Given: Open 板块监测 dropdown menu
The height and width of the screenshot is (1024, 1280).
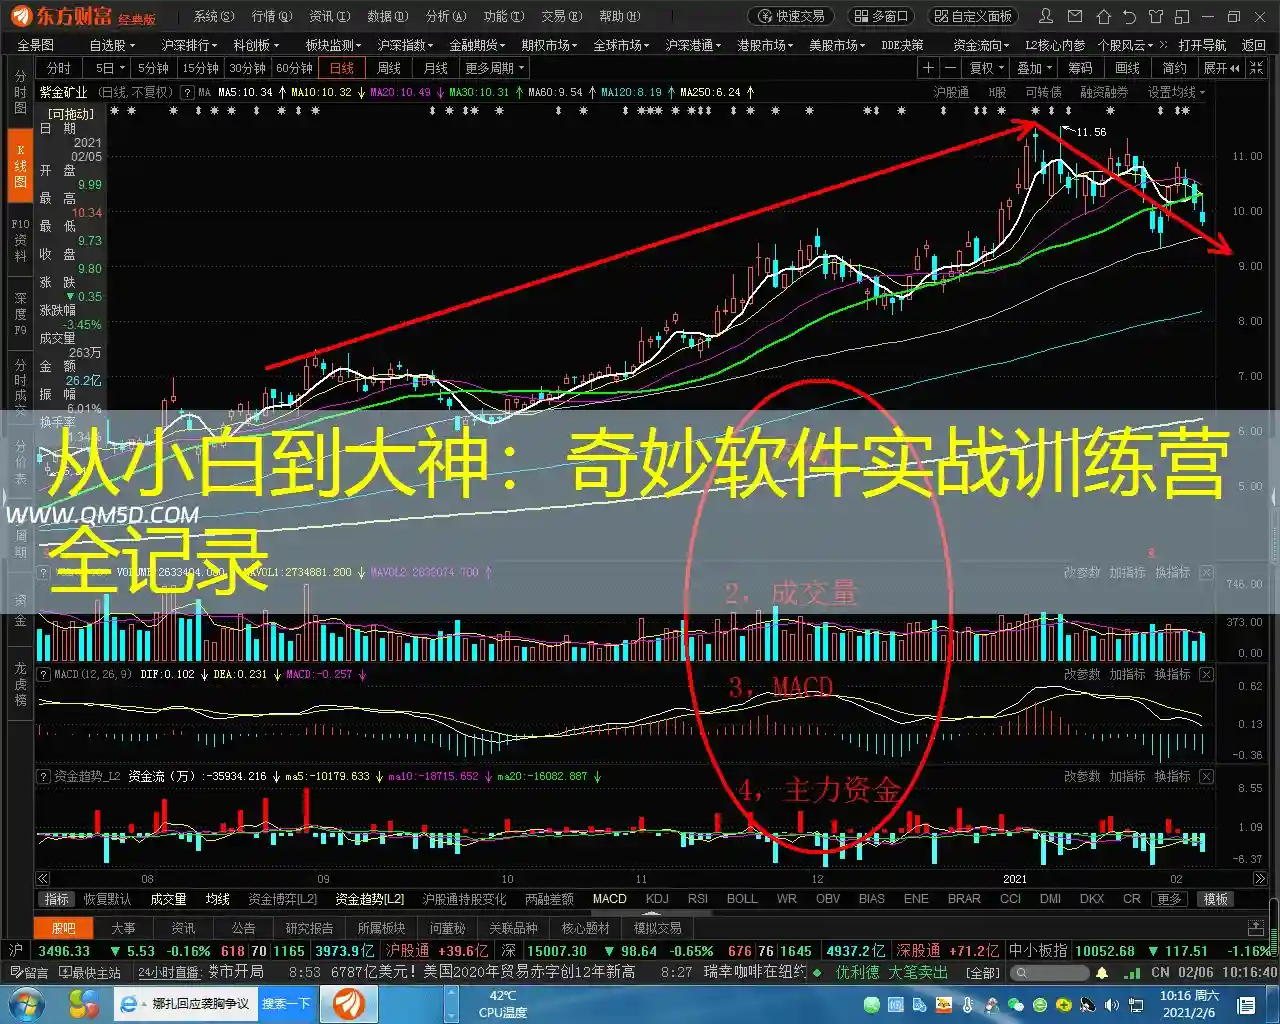Looking at the screenshot, I should coord(334,45).
